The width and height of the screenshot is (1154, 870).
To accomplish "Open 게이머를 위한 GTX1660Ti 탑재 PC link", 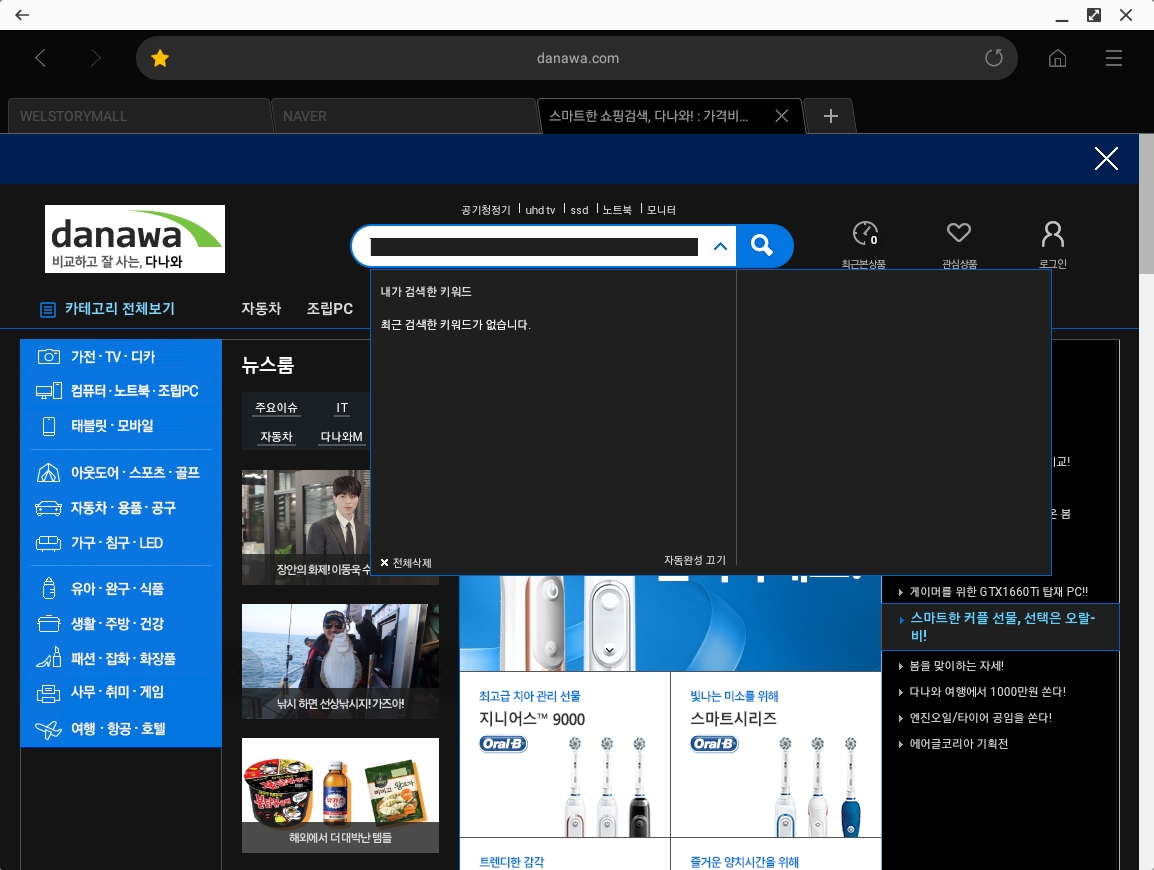I will 998,592.
